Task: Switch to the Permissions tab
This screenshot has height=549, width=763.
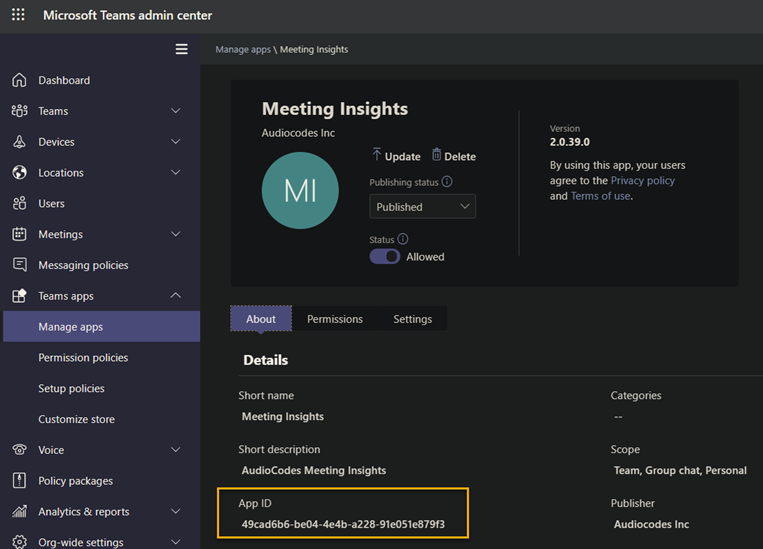Action: [334, 319]
